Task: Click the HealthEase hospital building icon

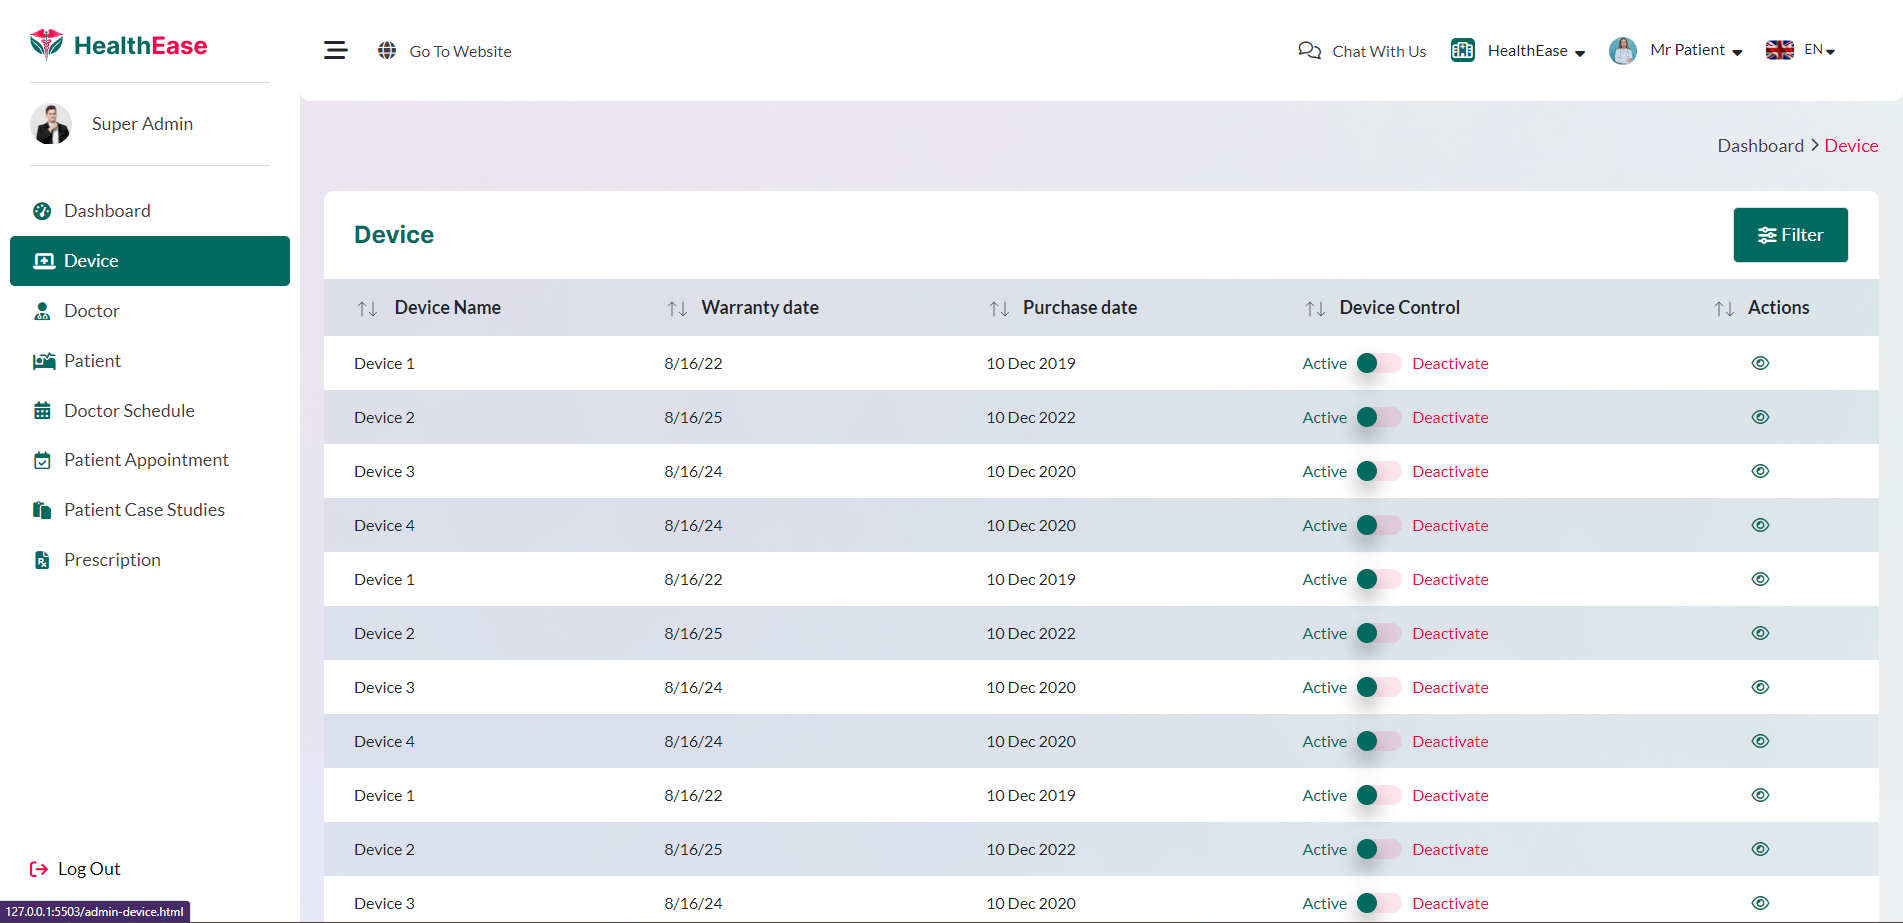Action: 1463,50
